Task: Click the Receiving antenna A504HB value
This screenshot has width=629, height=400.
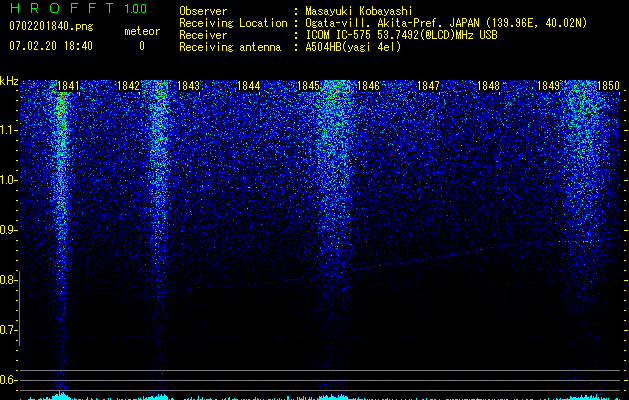Action: [x=353, y=47]
